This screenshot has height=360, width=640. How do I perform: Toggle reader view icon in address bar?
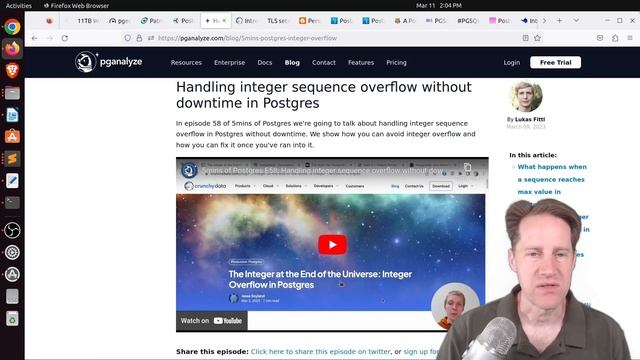coord(526,38)
